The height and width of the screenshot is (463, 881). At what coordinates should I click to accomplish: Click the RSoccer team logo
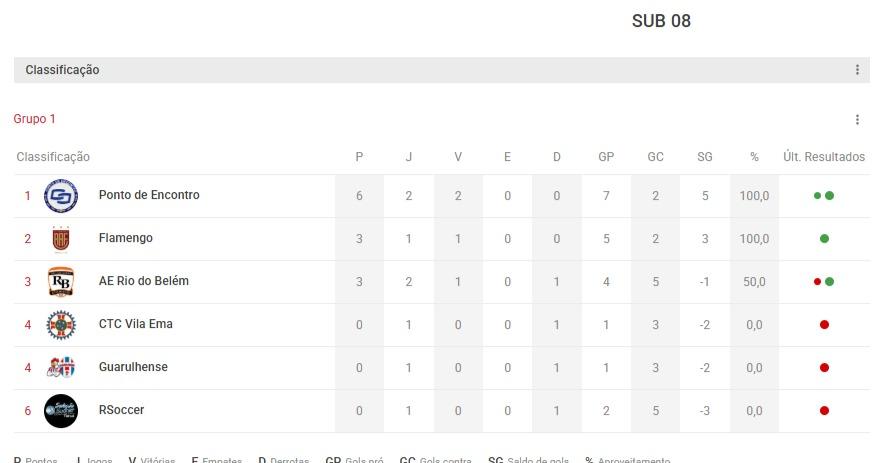click(x=61, y=411)
